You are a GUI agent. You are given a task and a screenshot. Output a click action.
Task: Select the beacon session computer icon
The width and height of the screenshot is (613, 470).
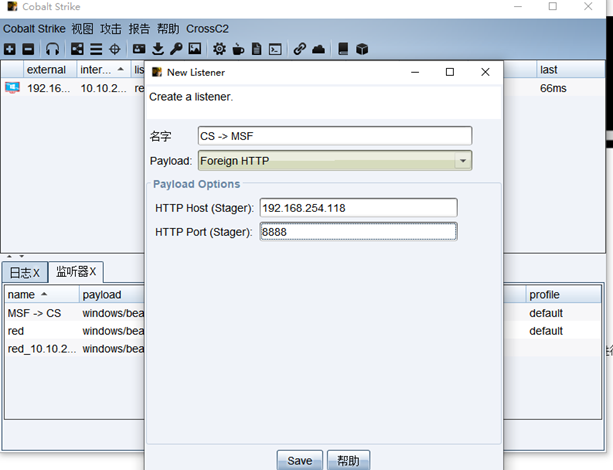click(x=12, y=88)
